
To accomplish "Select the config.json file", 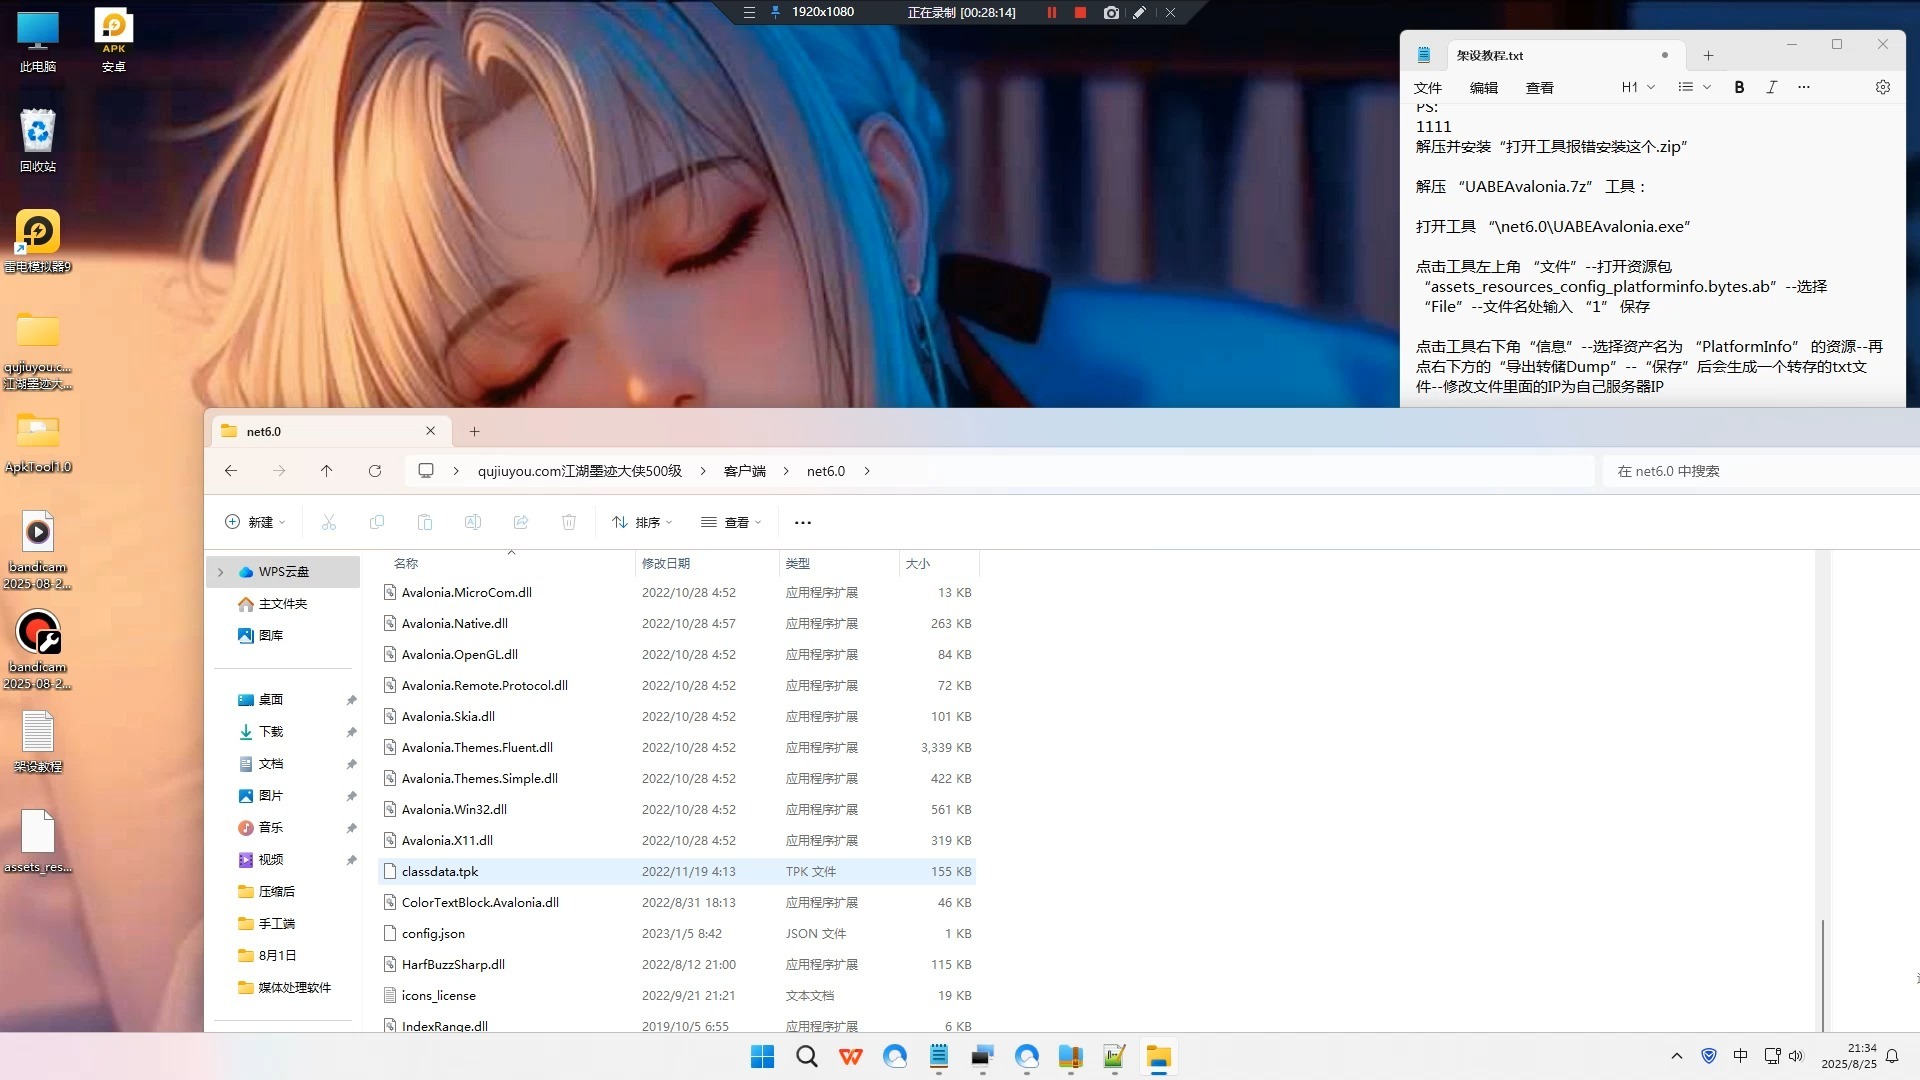I will point(678,934).
